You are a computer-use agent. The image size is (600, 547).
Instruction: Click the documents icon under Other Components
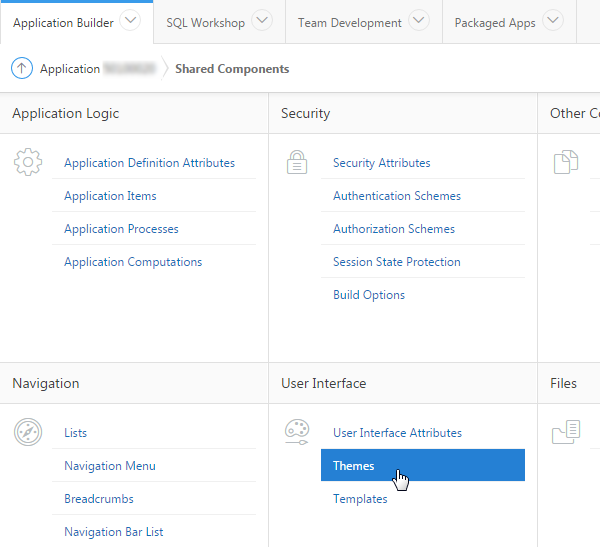coord(566,161)
